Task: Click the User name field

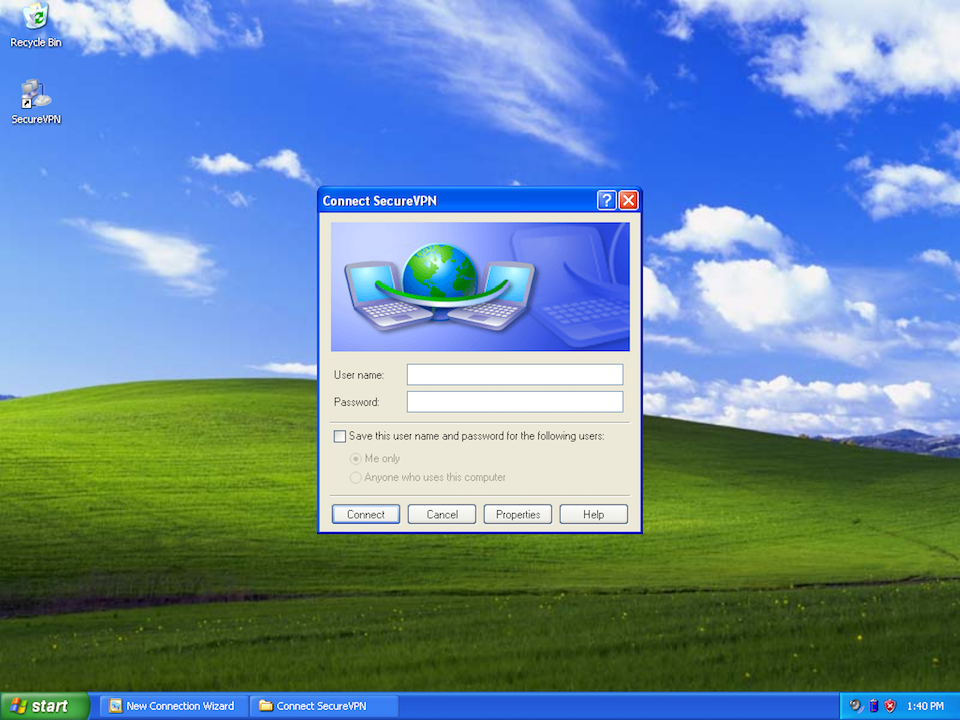Action: point(515,375)
